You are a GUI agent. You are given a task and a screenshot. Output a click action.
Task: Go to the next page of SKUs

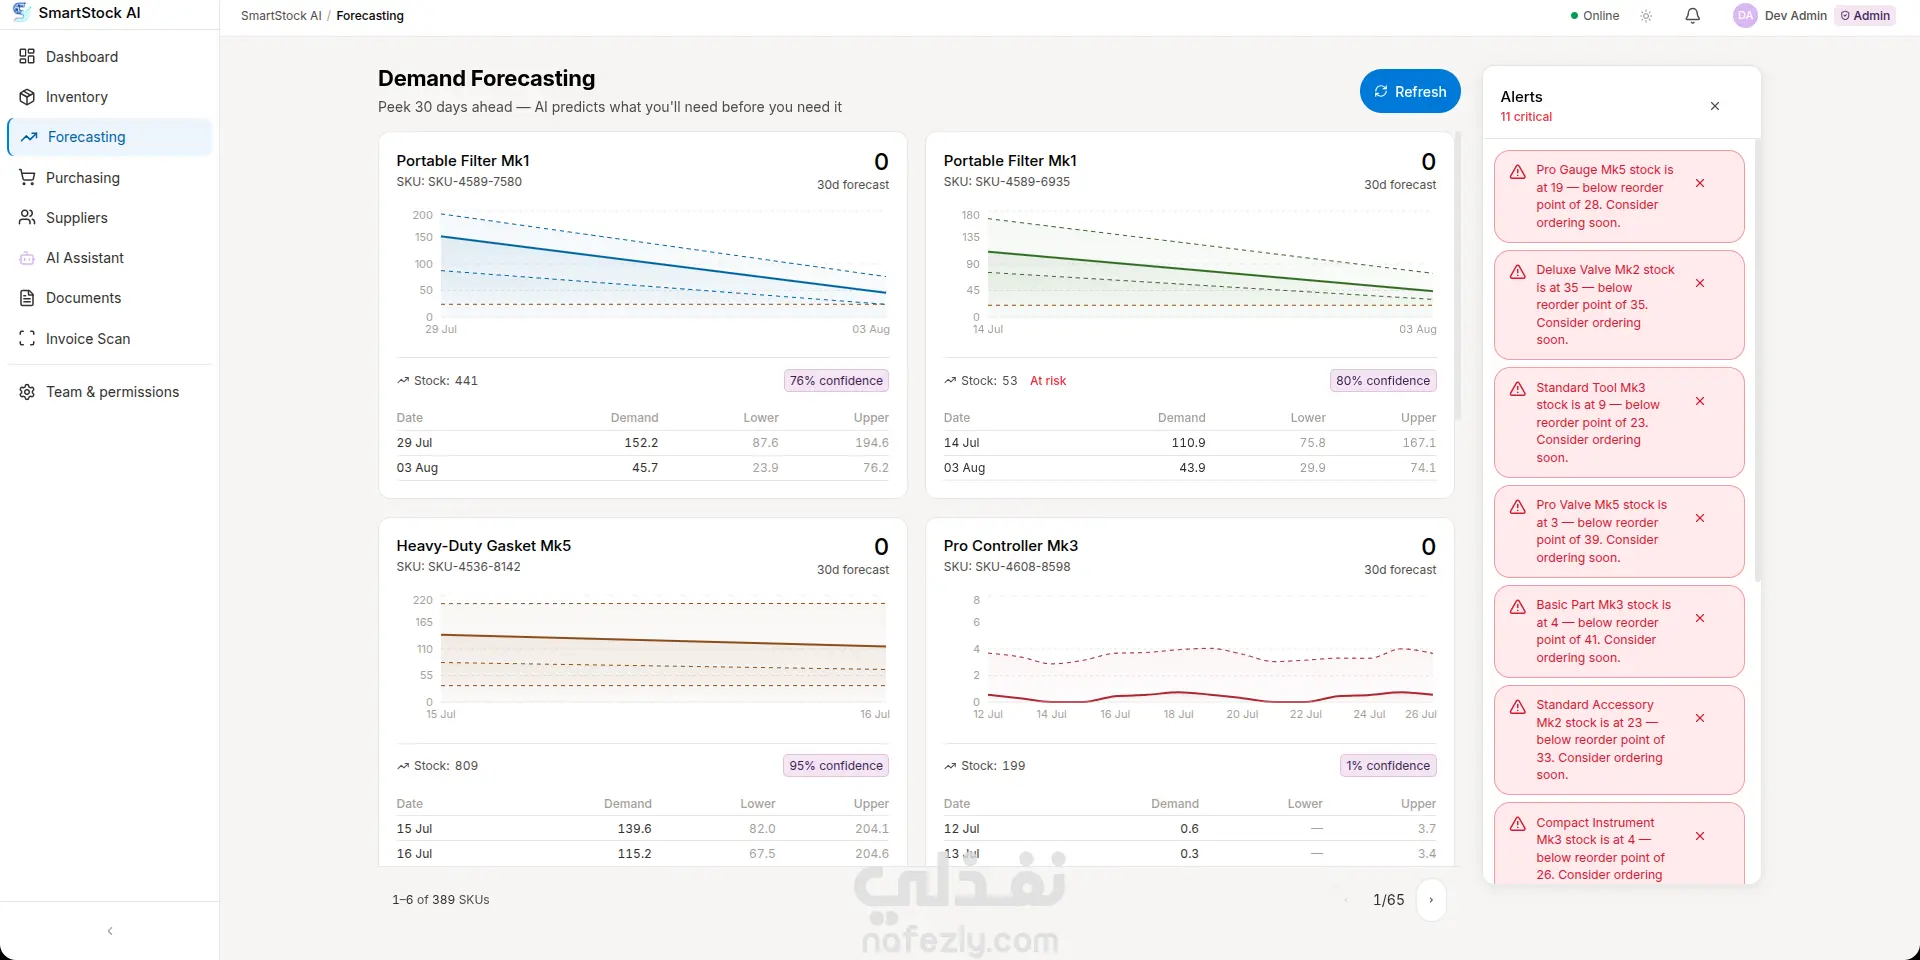click(1431, 900)
